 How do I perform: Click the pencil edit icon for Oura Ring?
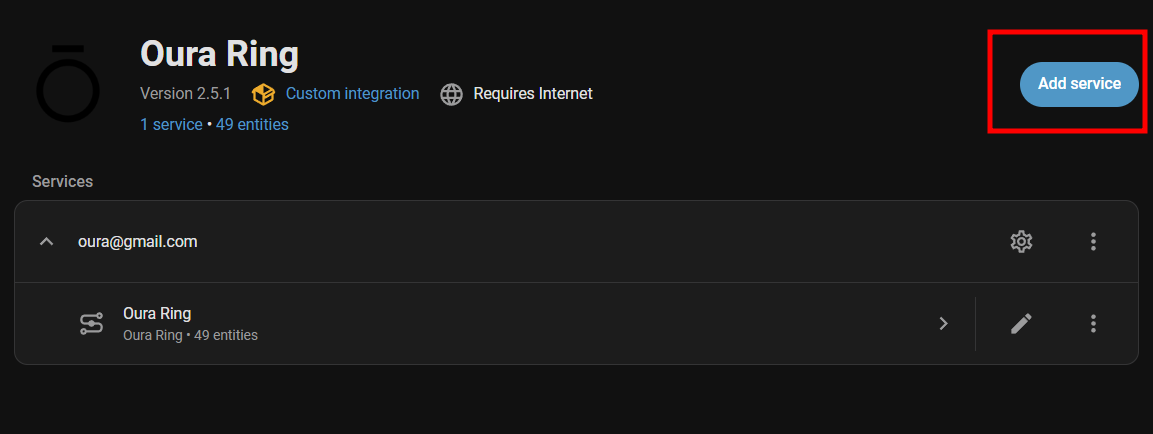1021,323
